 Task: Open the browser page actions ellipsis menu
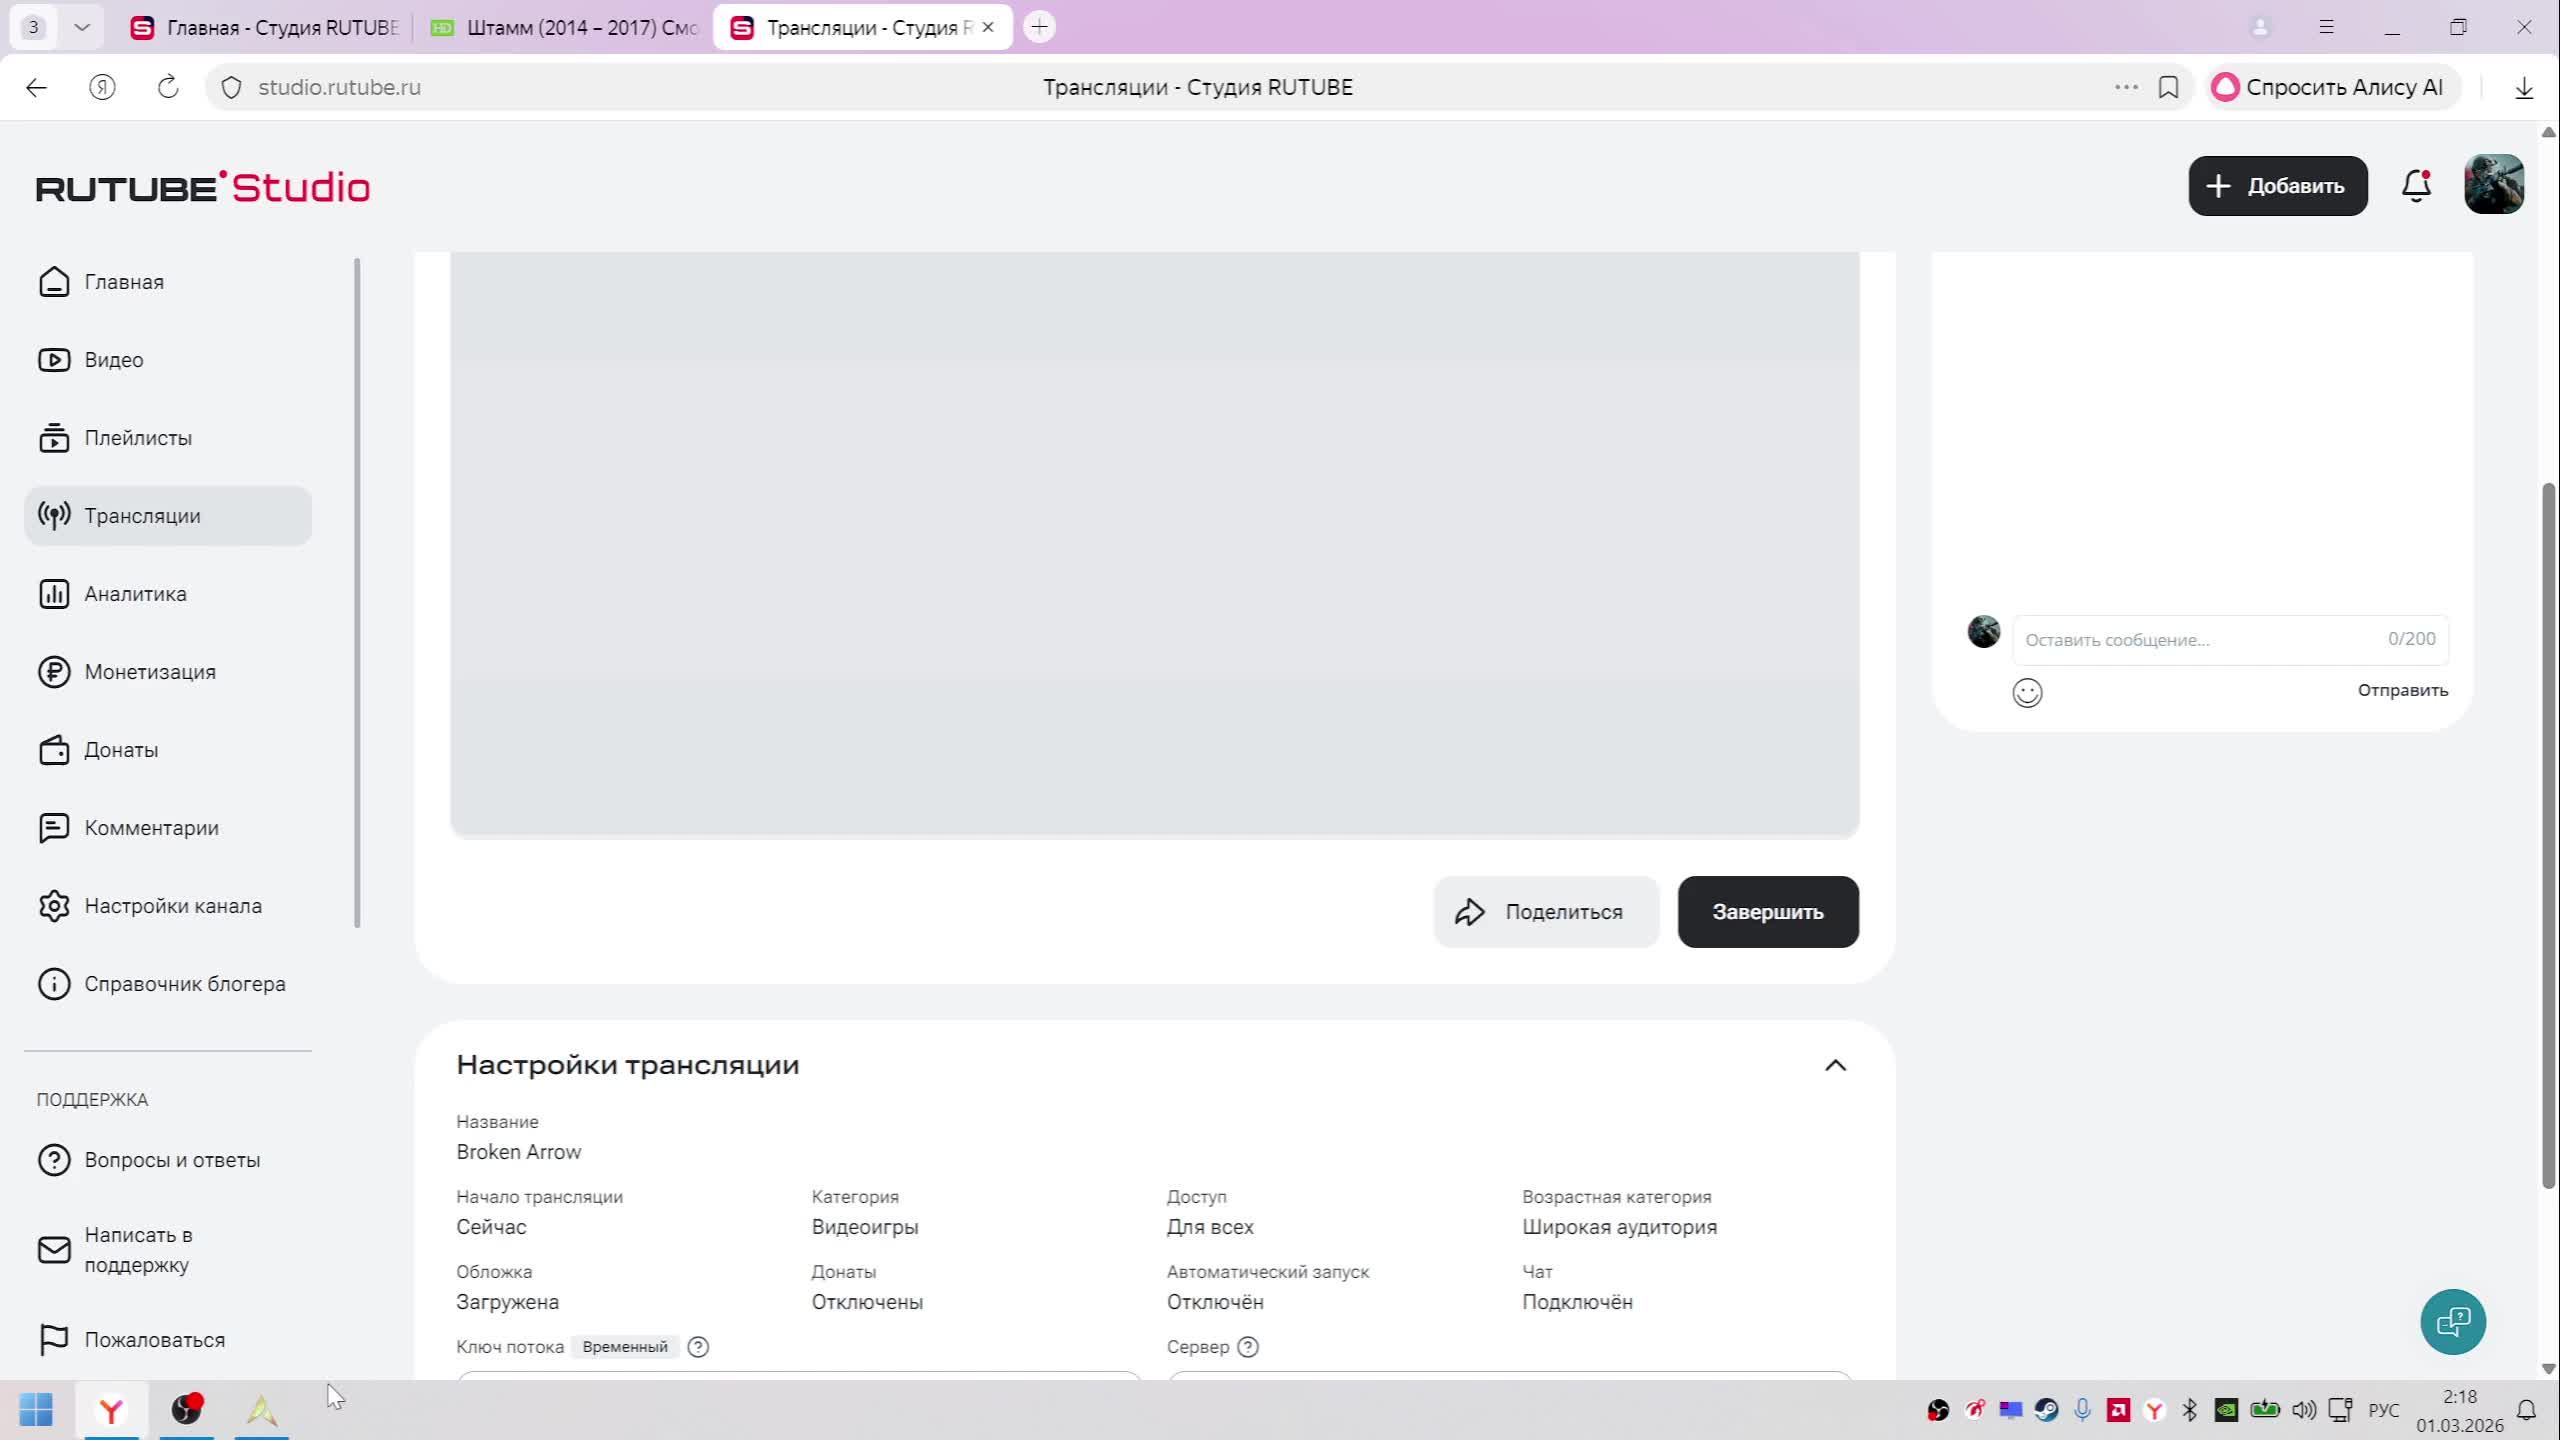click(x=2126, y=87)
